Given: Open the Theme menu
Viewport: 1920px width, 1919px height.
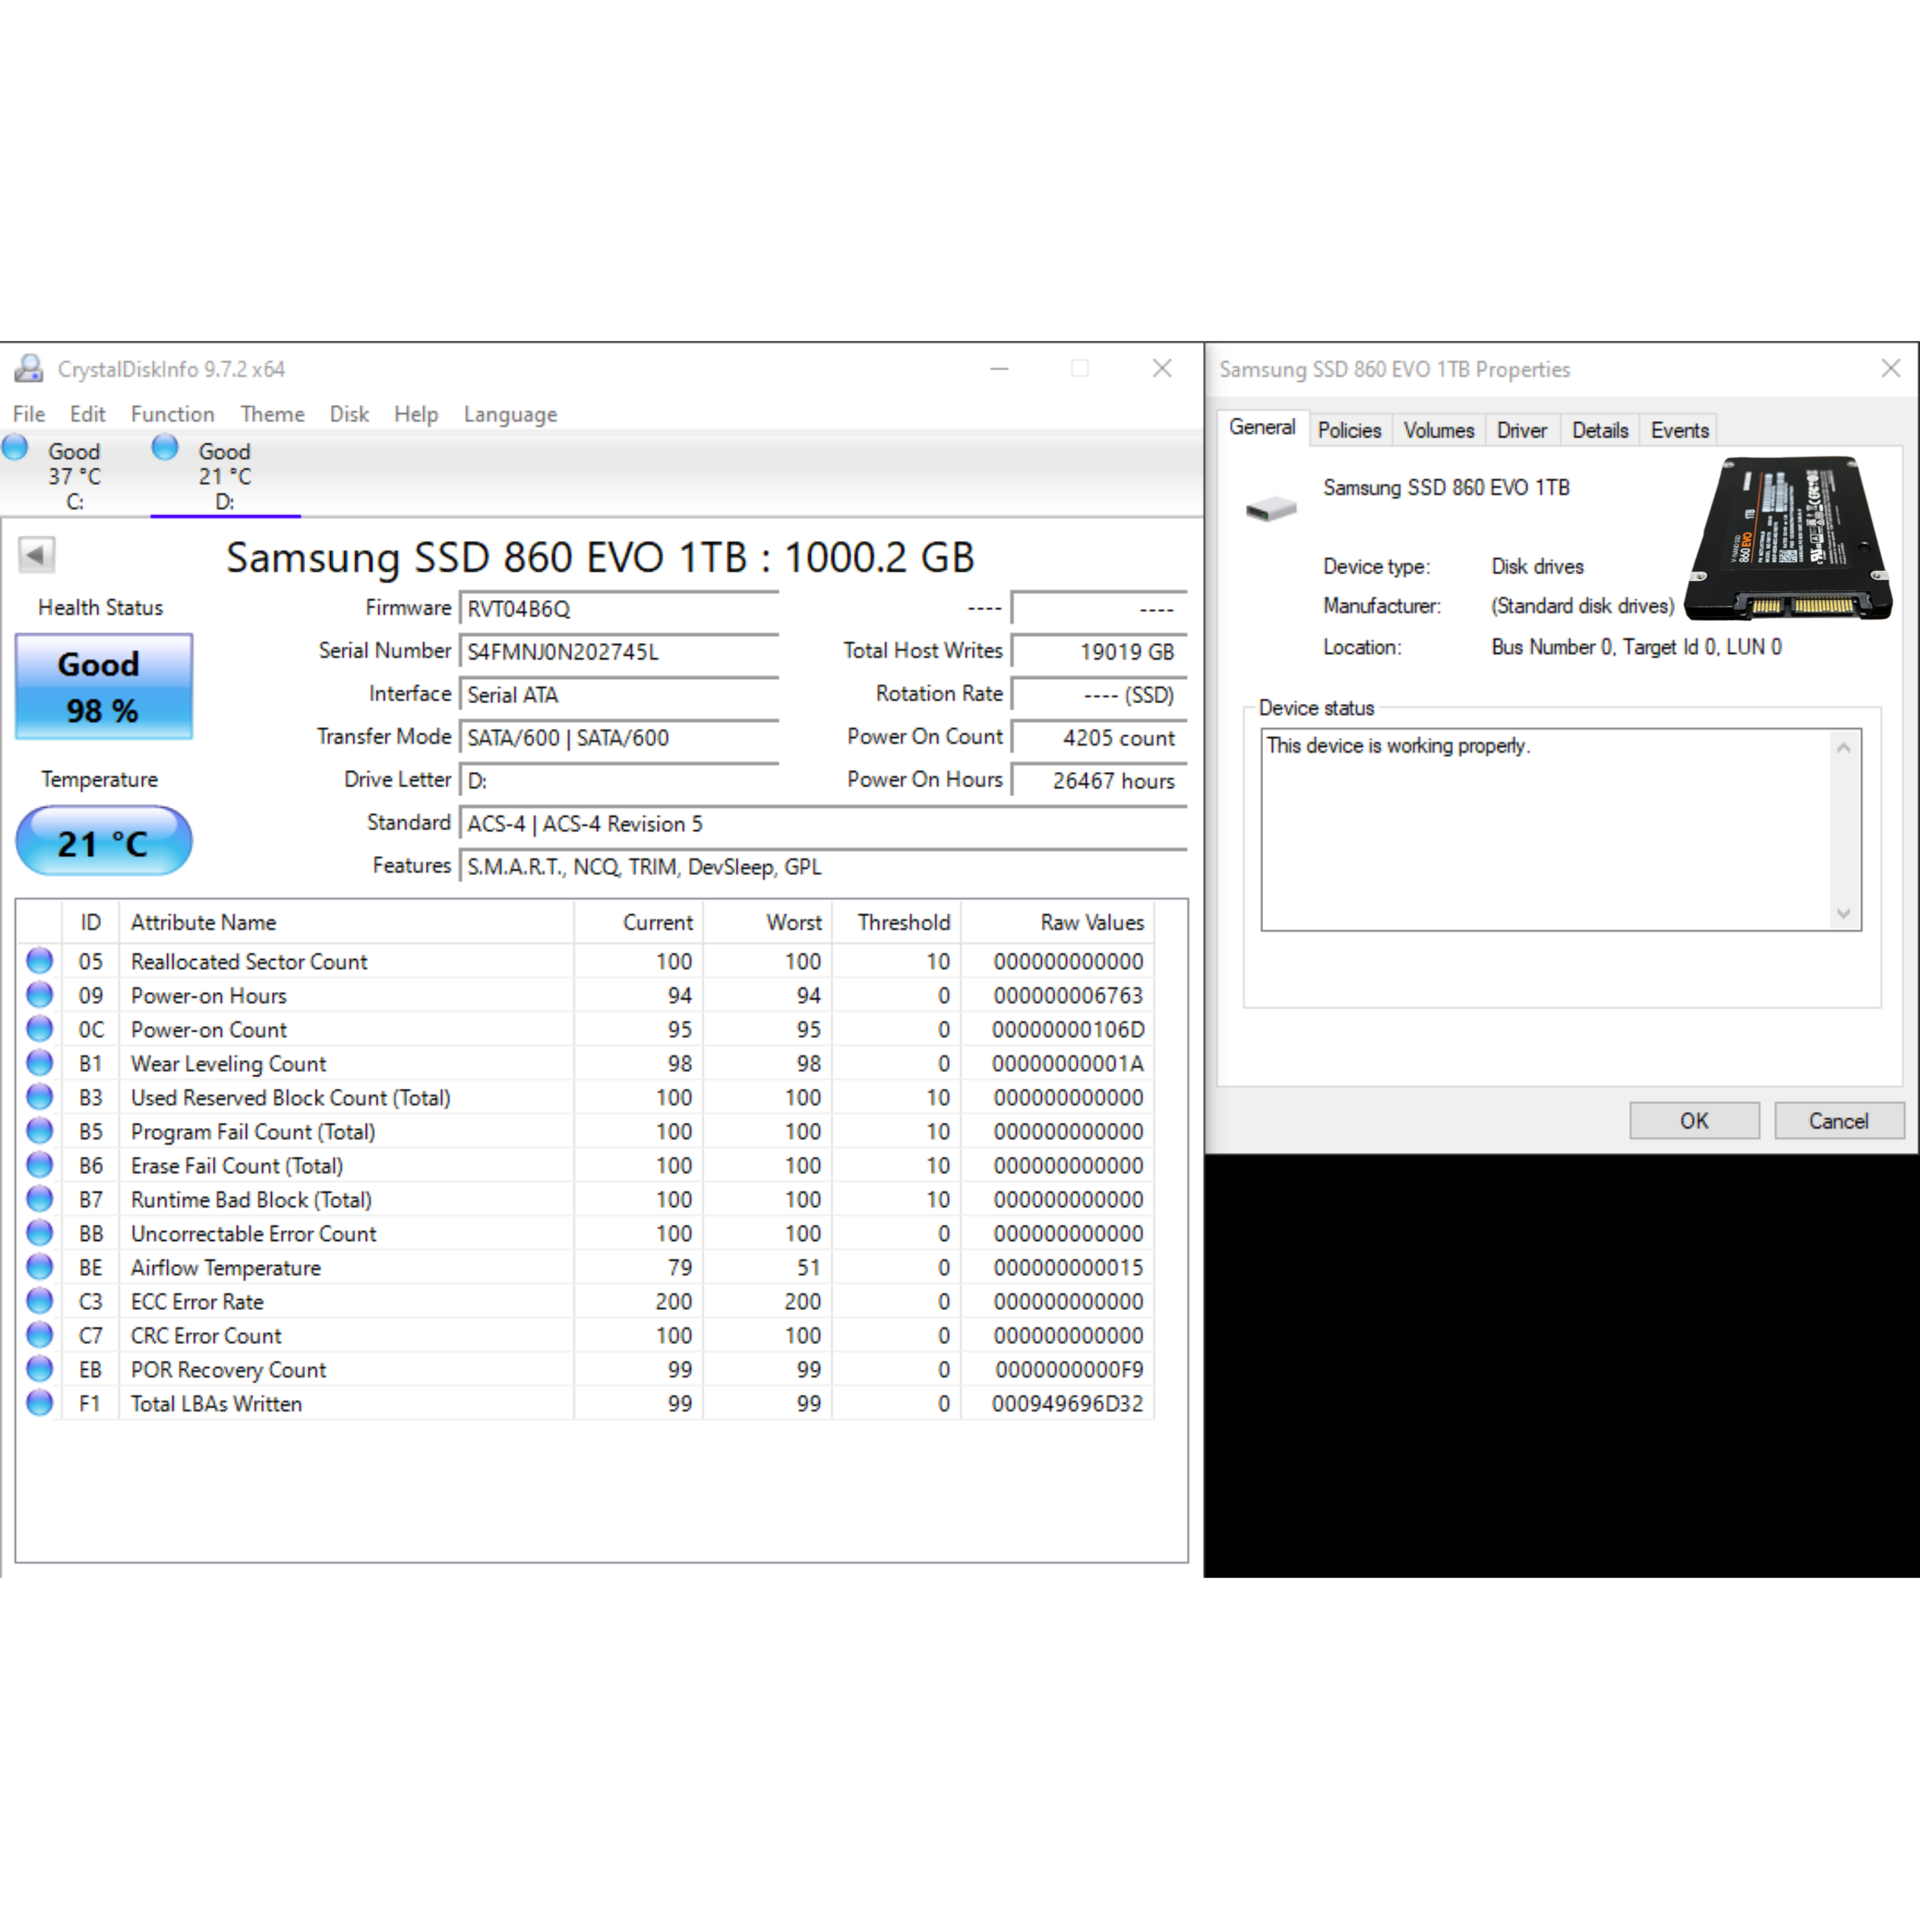Looking at the screenshot, I should coord(273,414).
